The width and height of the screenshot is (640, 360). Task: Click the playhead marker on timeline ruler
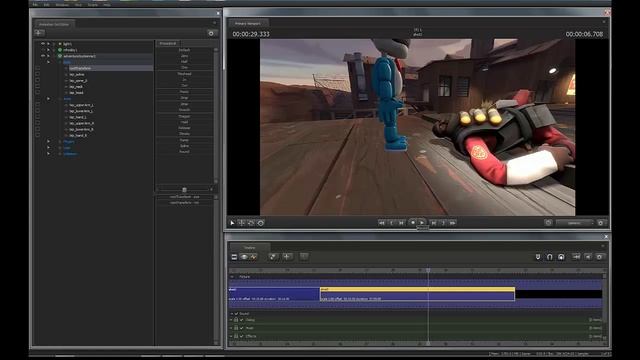(x=428, y=270)
